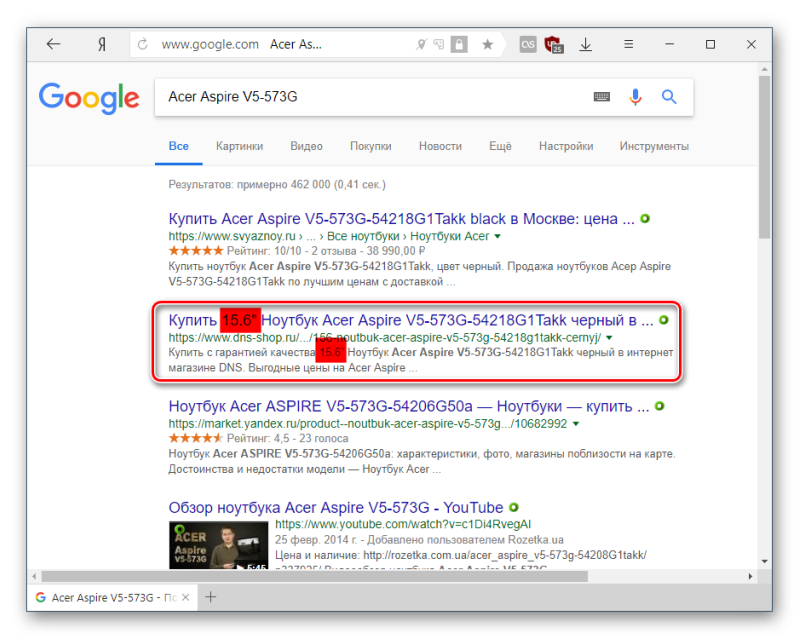Open a new tab with the plus button
800x639 pixels.
click(x=211, y=597)
